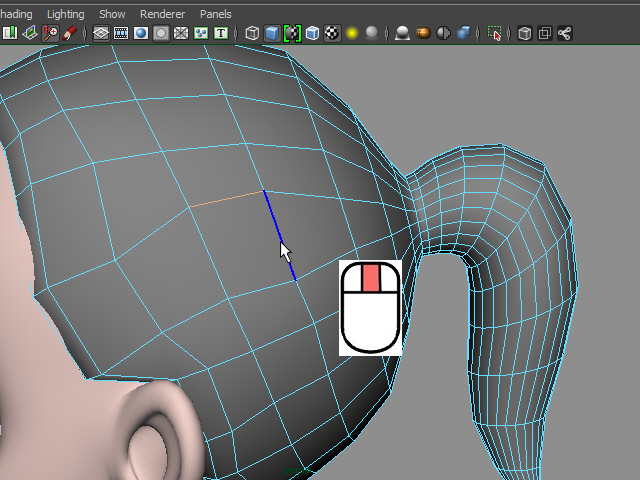Click the isolate select icon
Image resolution: width=640 pixels, height=480 pixels.
click(494, 33)
